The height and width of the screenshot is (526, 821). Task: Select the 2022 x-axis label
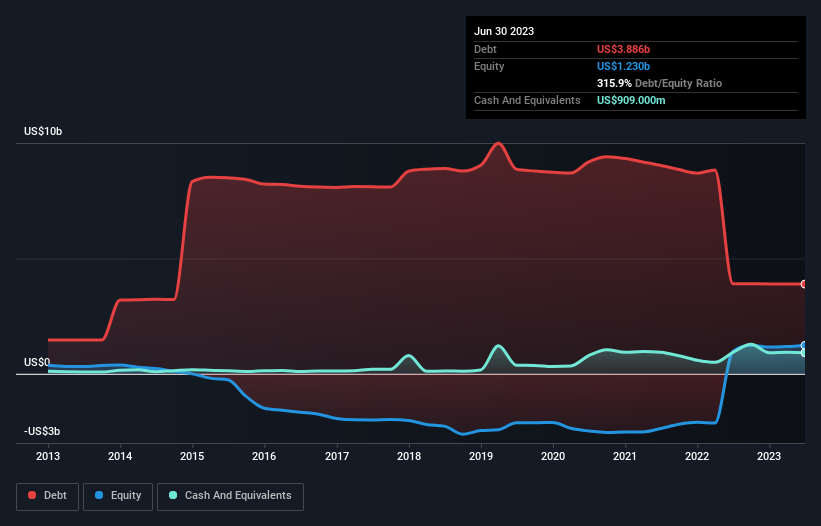pos(697,456)
